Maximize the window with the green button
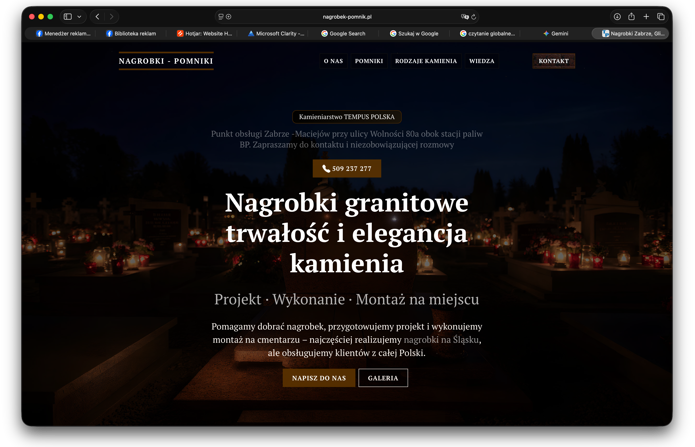This screenshot has height=447, width=695. click(51, 17)
